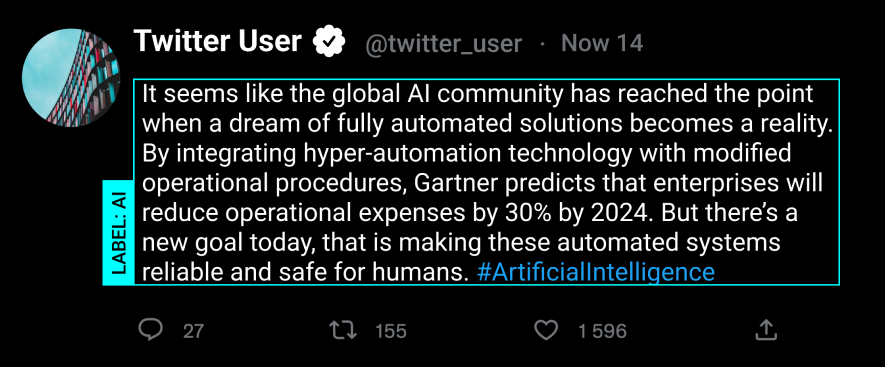Screen dimensions: 885x367
Task: Retweet the post using the arrows icon
Action: (x=343, y=330)
